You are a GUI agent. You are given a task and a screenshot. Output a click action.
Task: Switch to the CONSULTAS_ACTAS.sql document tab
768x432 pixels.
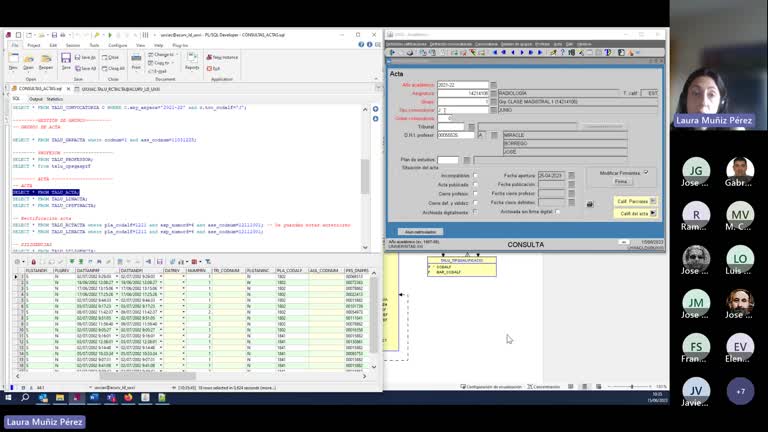(x=40, y=89)
